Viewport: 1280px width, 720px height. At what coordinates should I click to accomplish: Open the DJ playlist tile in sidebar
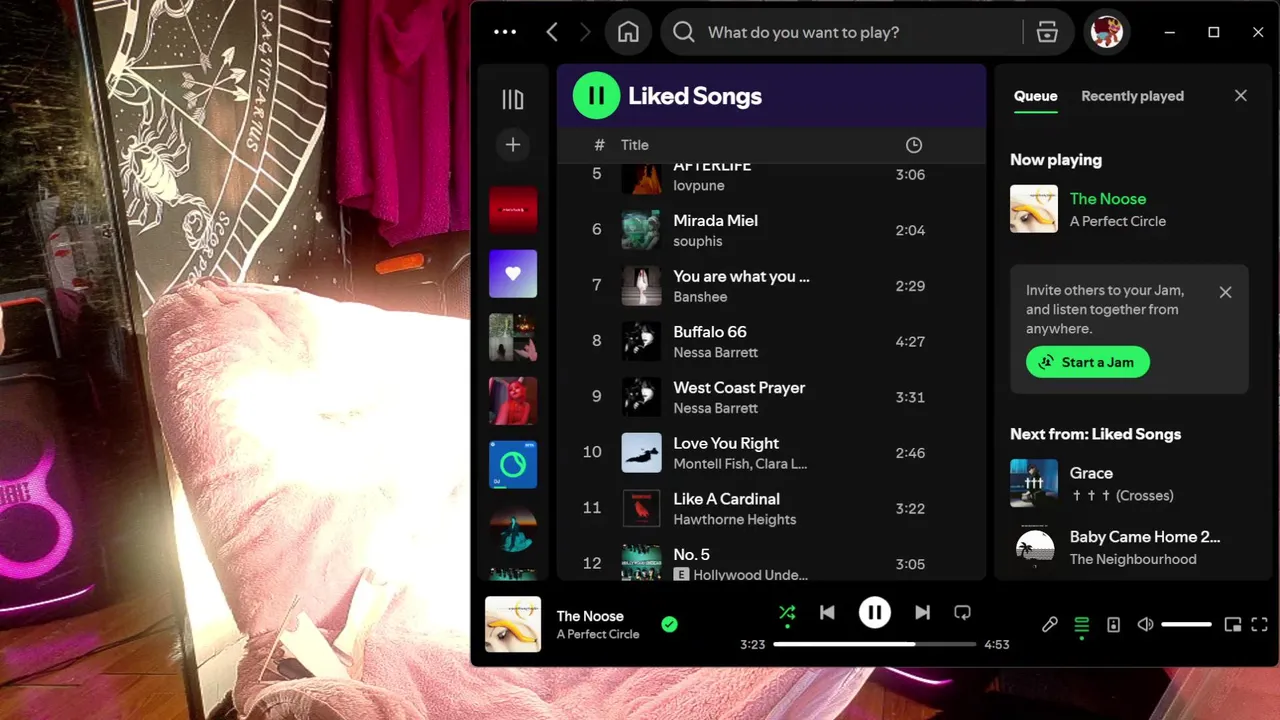click(513, 465)
